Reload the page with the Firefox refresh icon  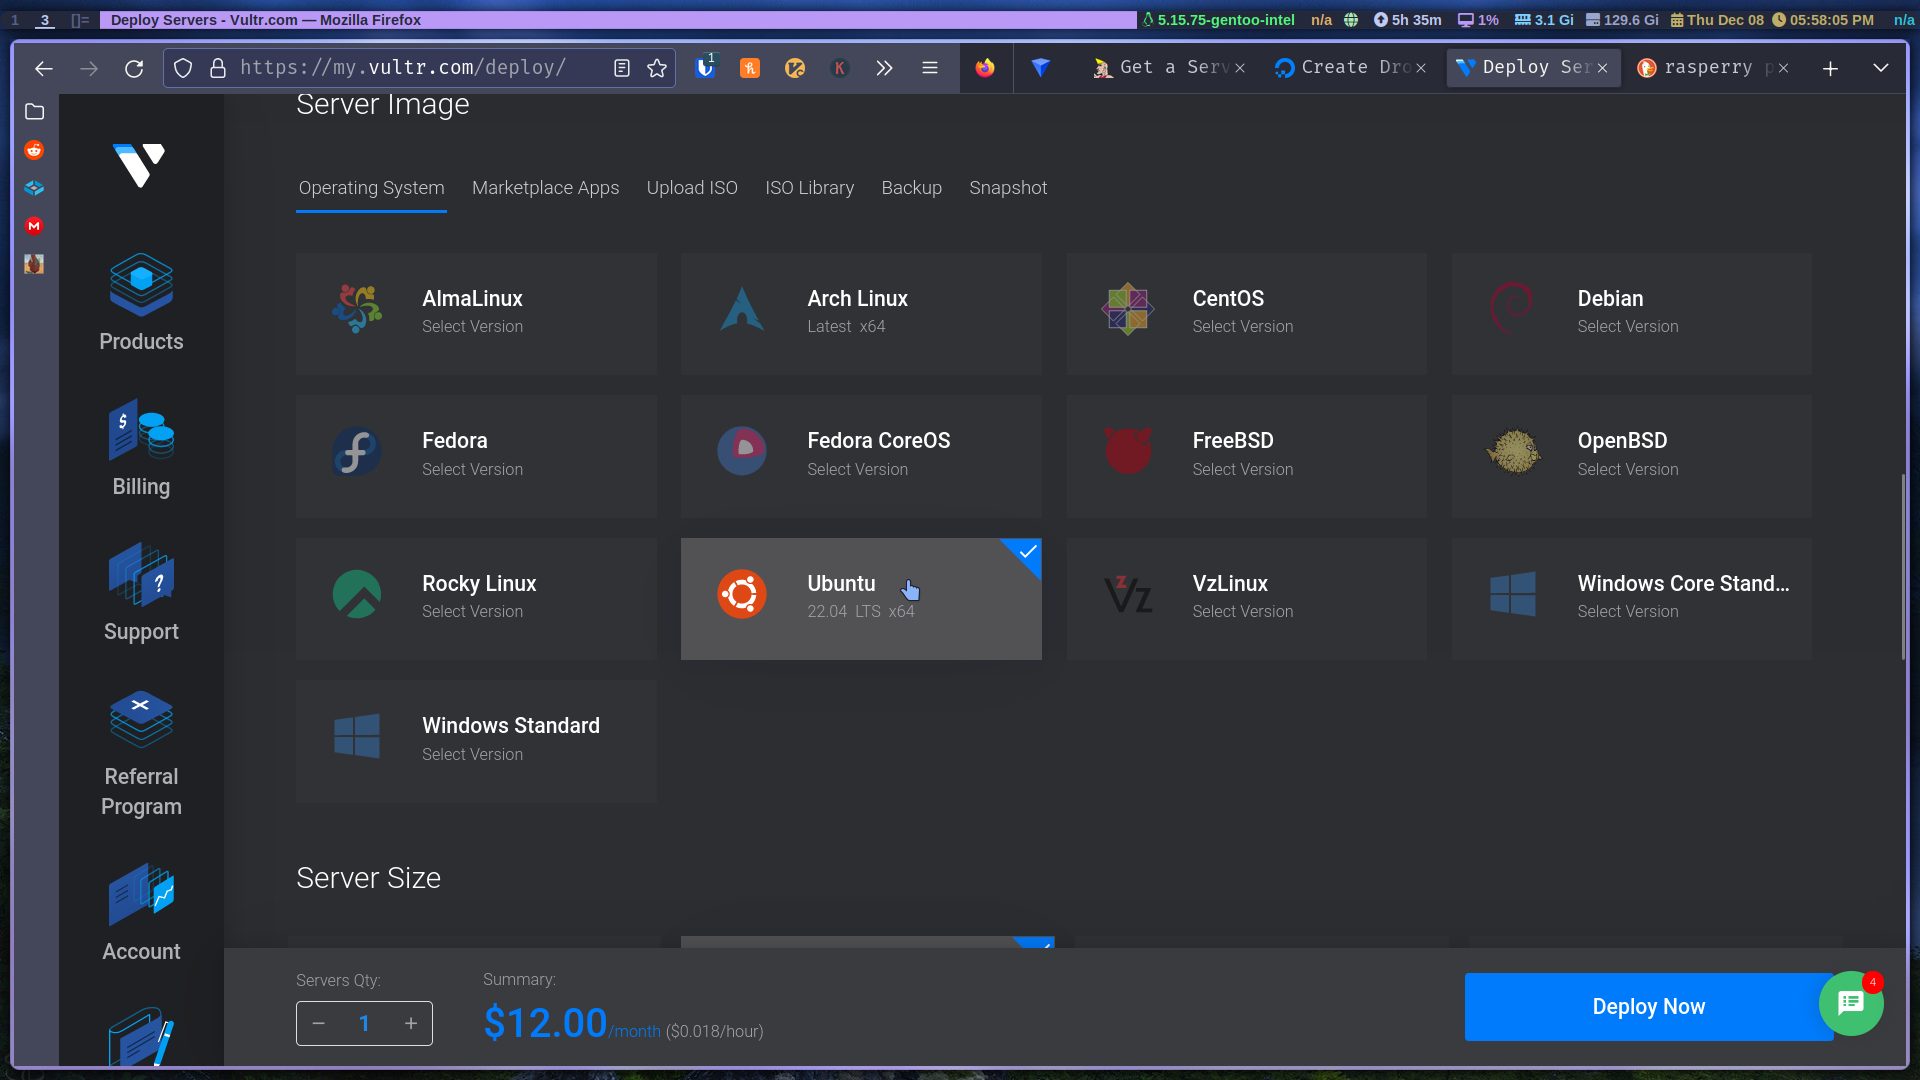[x=134, y=68]
